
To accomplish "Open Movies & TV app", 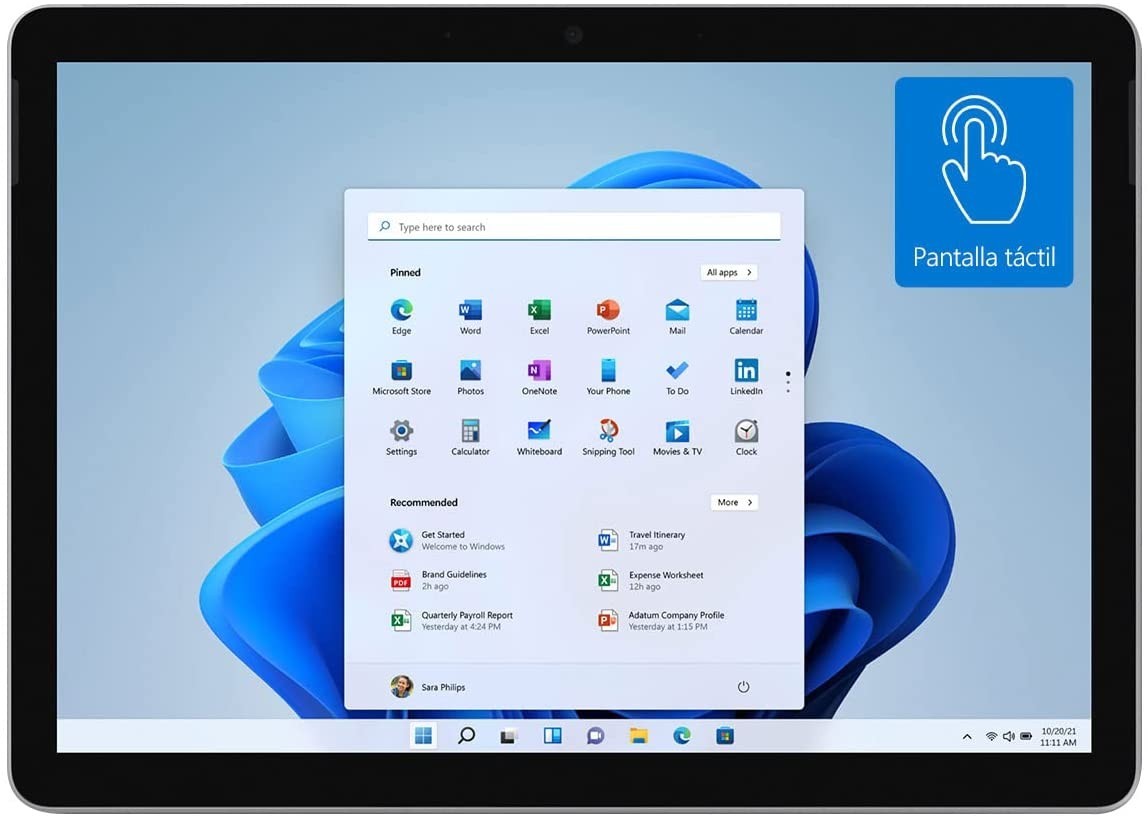I will 677,438.
